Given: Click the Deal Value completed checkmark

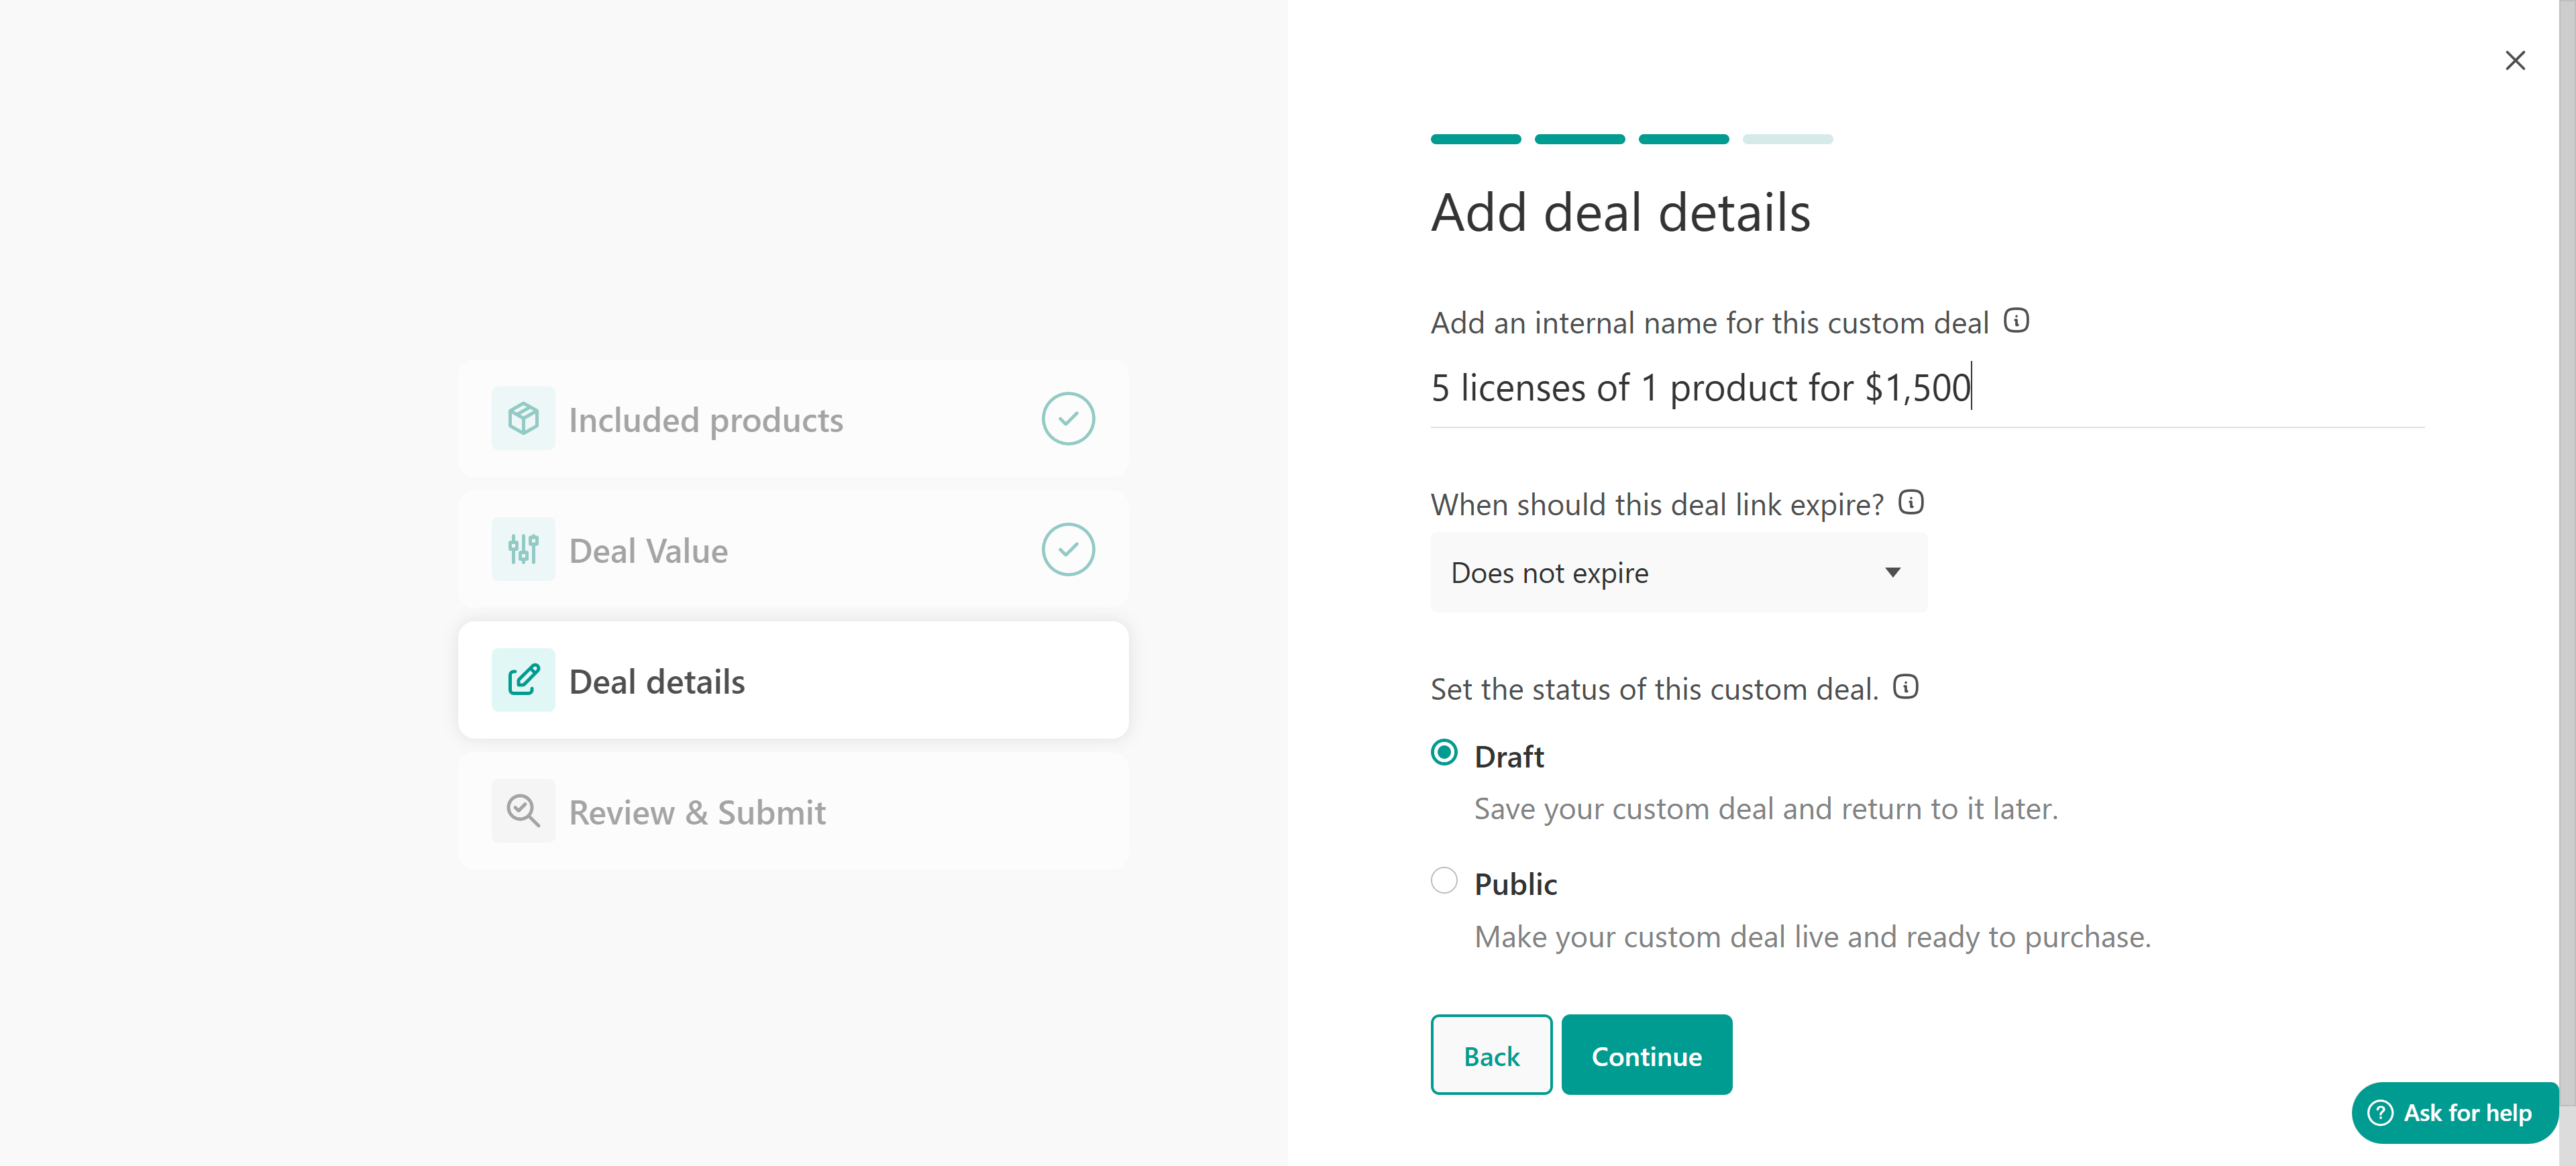Looking at the screenshot, I should coord(1067,549).
